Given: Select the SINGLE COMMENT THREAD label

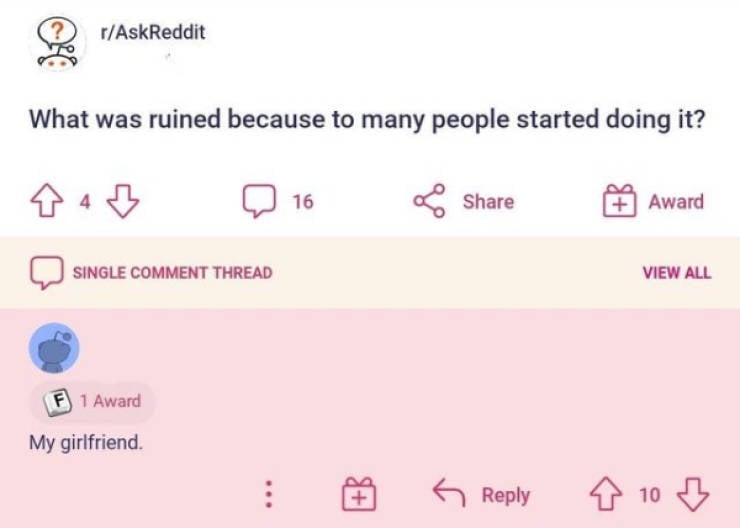Looking at the screenshot, I should [x=171, y=272].
